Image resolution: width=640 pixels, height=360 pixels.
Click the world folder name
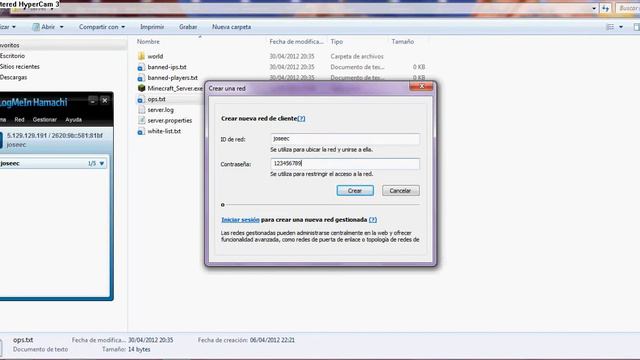tap(155, 56)
